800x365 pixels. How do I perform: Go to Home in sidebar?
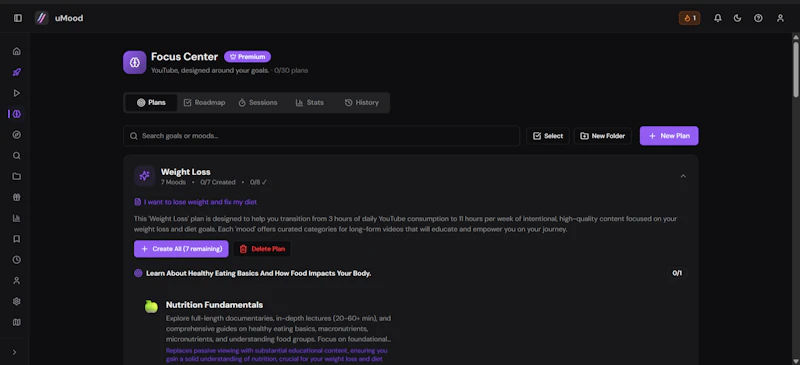(16, 51)
